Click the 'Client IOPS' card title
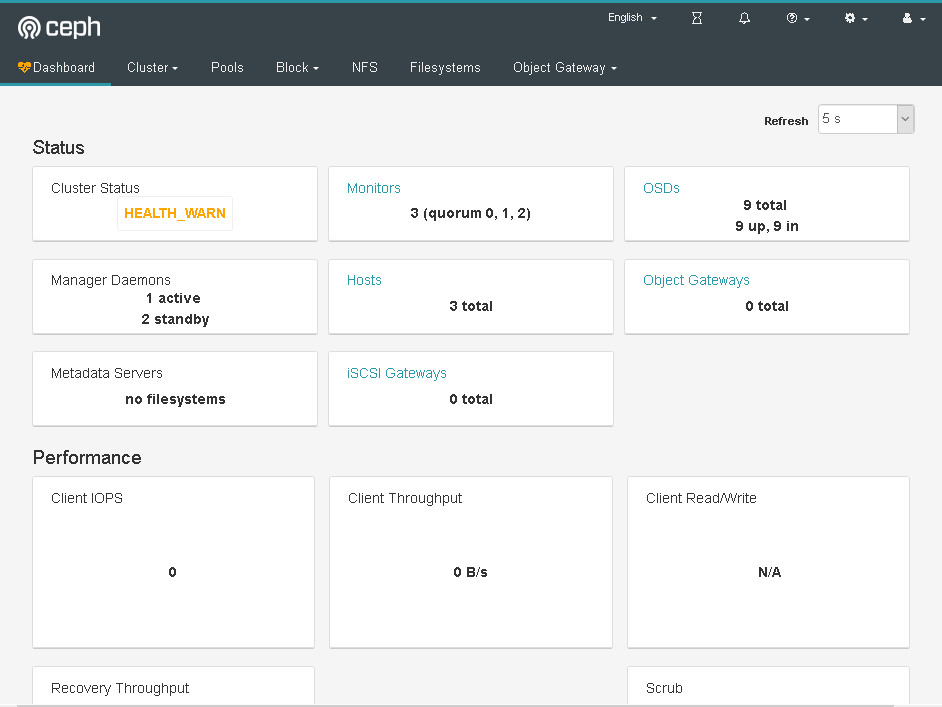This screenshot has width=942, height=707. click(87, 498)
